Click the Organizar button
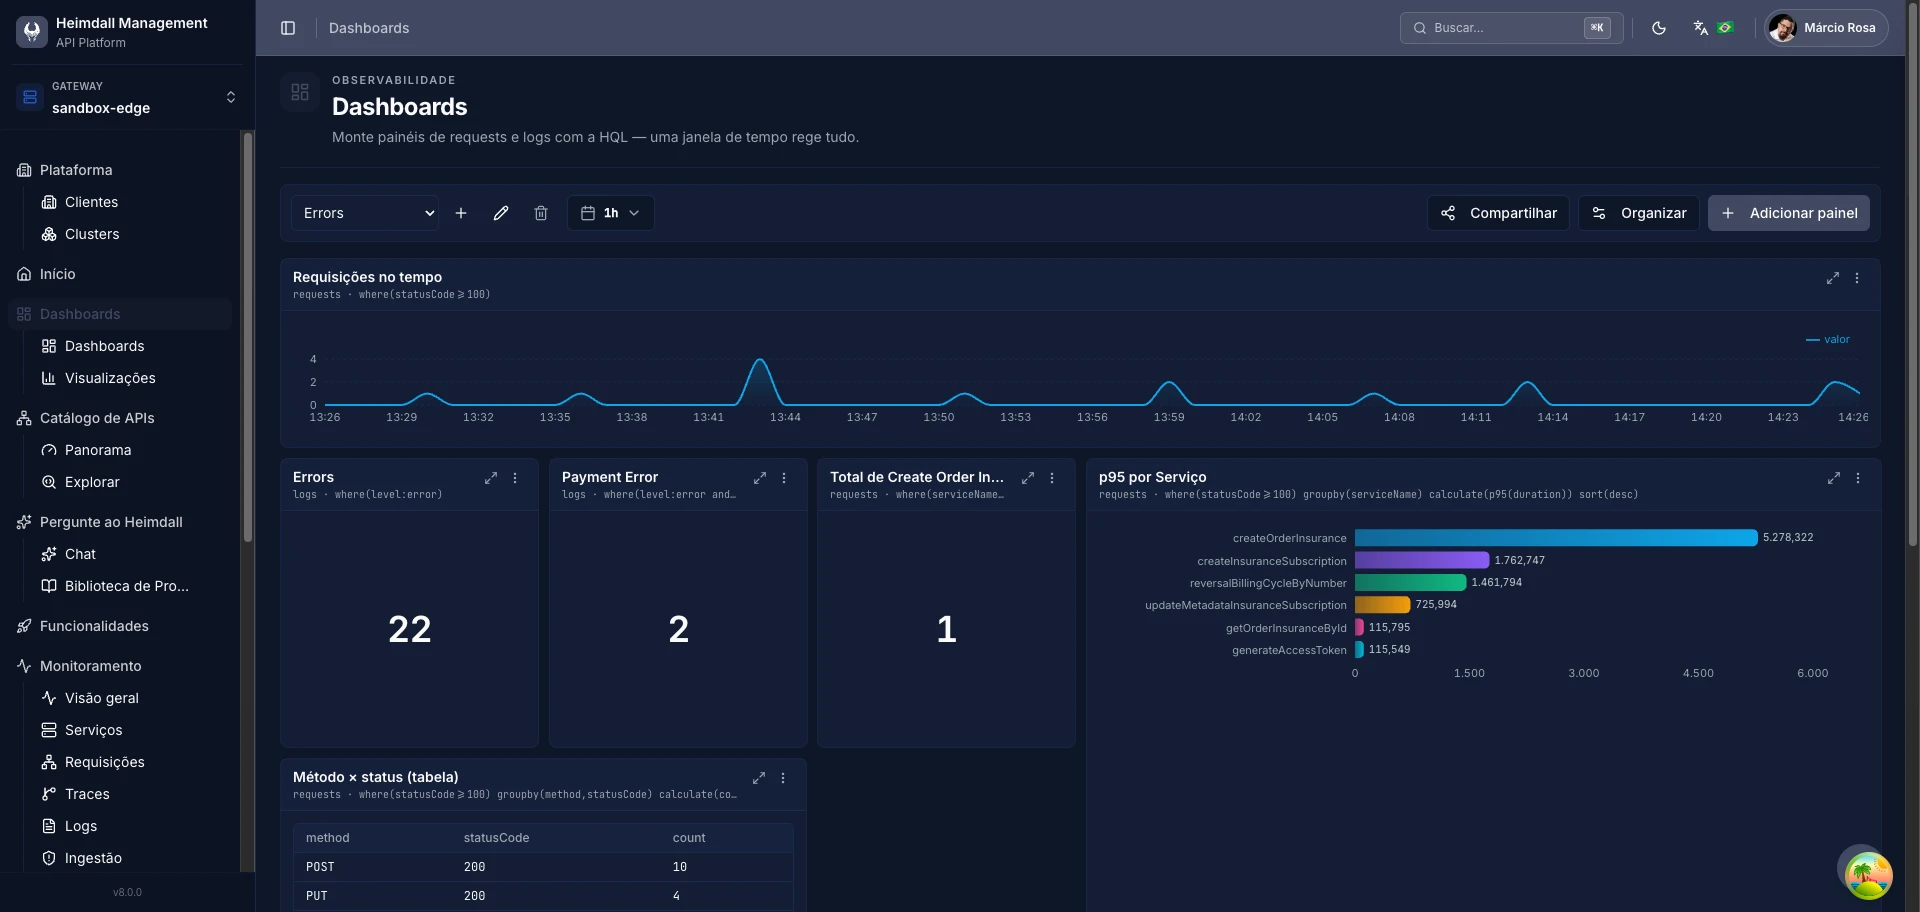 click(1638, 213)
